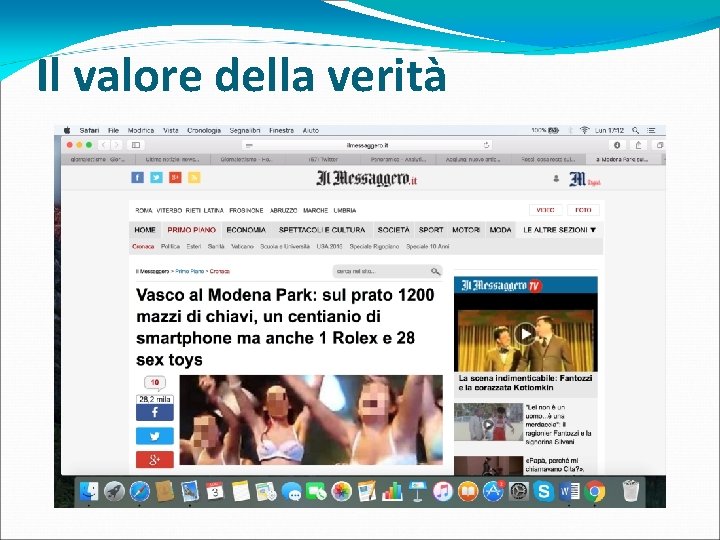The height and width of the screenshot is (540, 720).
Task: Open the SPETTACOLI E CULTURA section
Action: click(x=322, y=230)
